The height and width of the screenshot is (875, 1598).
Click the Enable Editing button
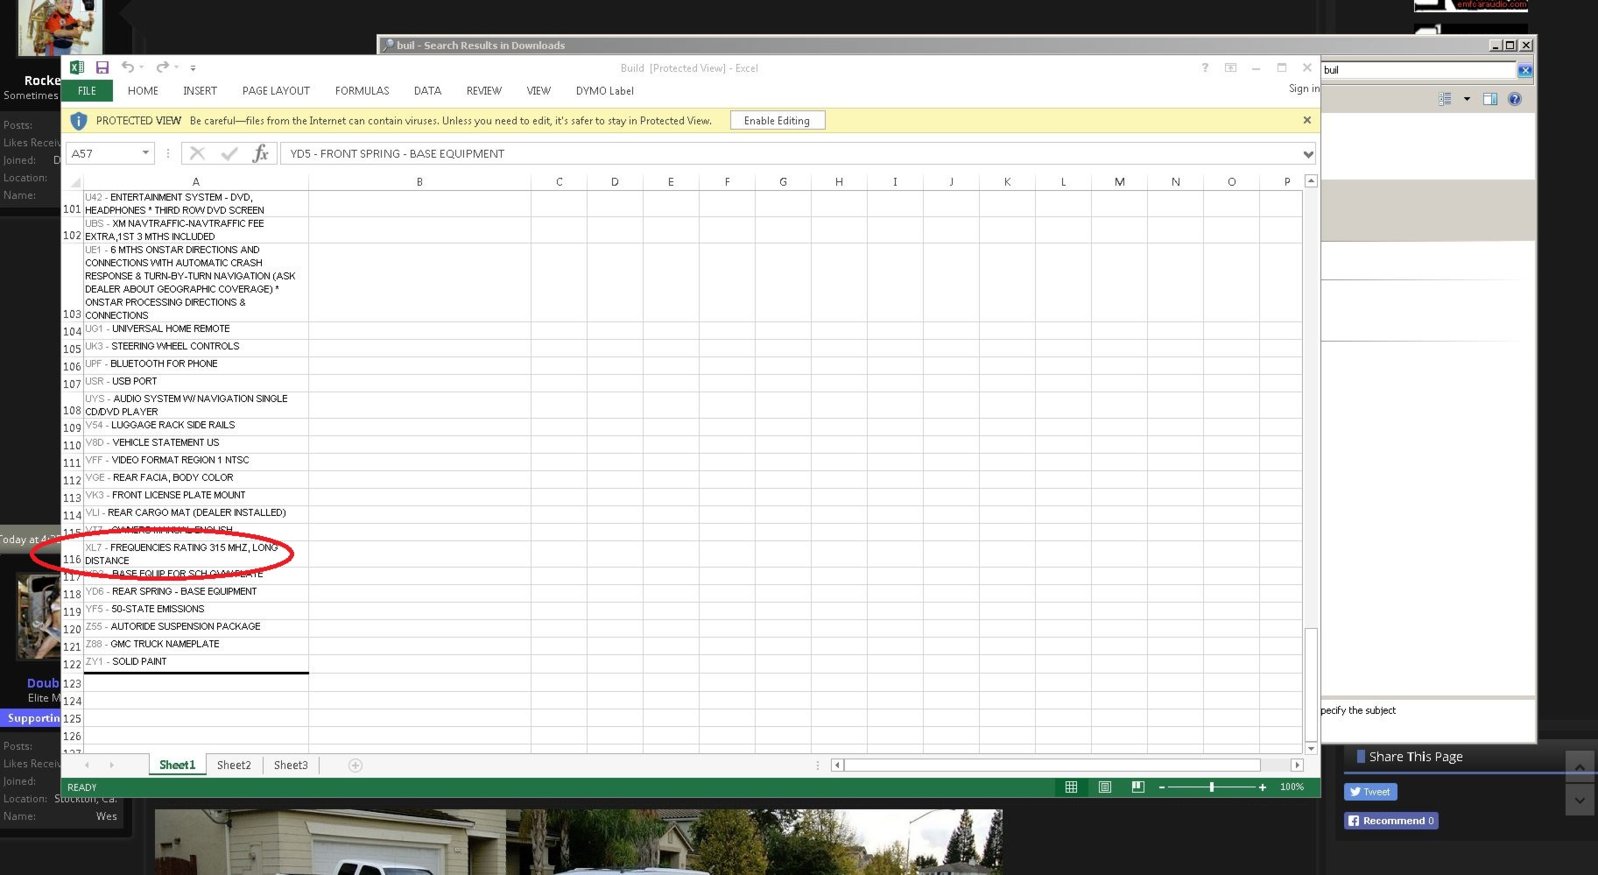point(777,121)
